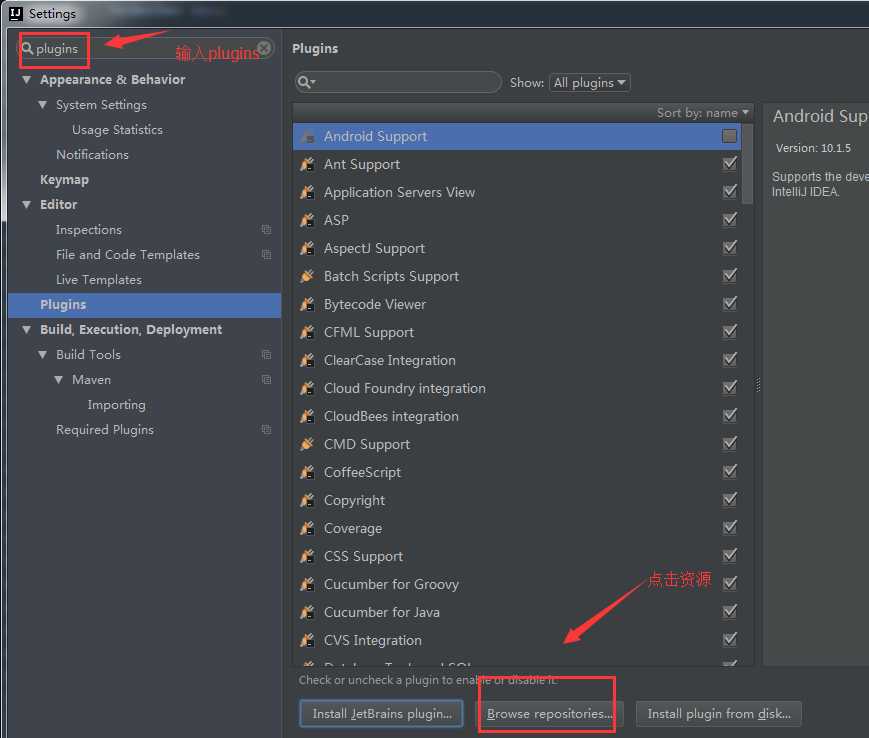Select the Cloud Foundry integration row text
This screenshot has height=738, width=869.
pos(405,388)
